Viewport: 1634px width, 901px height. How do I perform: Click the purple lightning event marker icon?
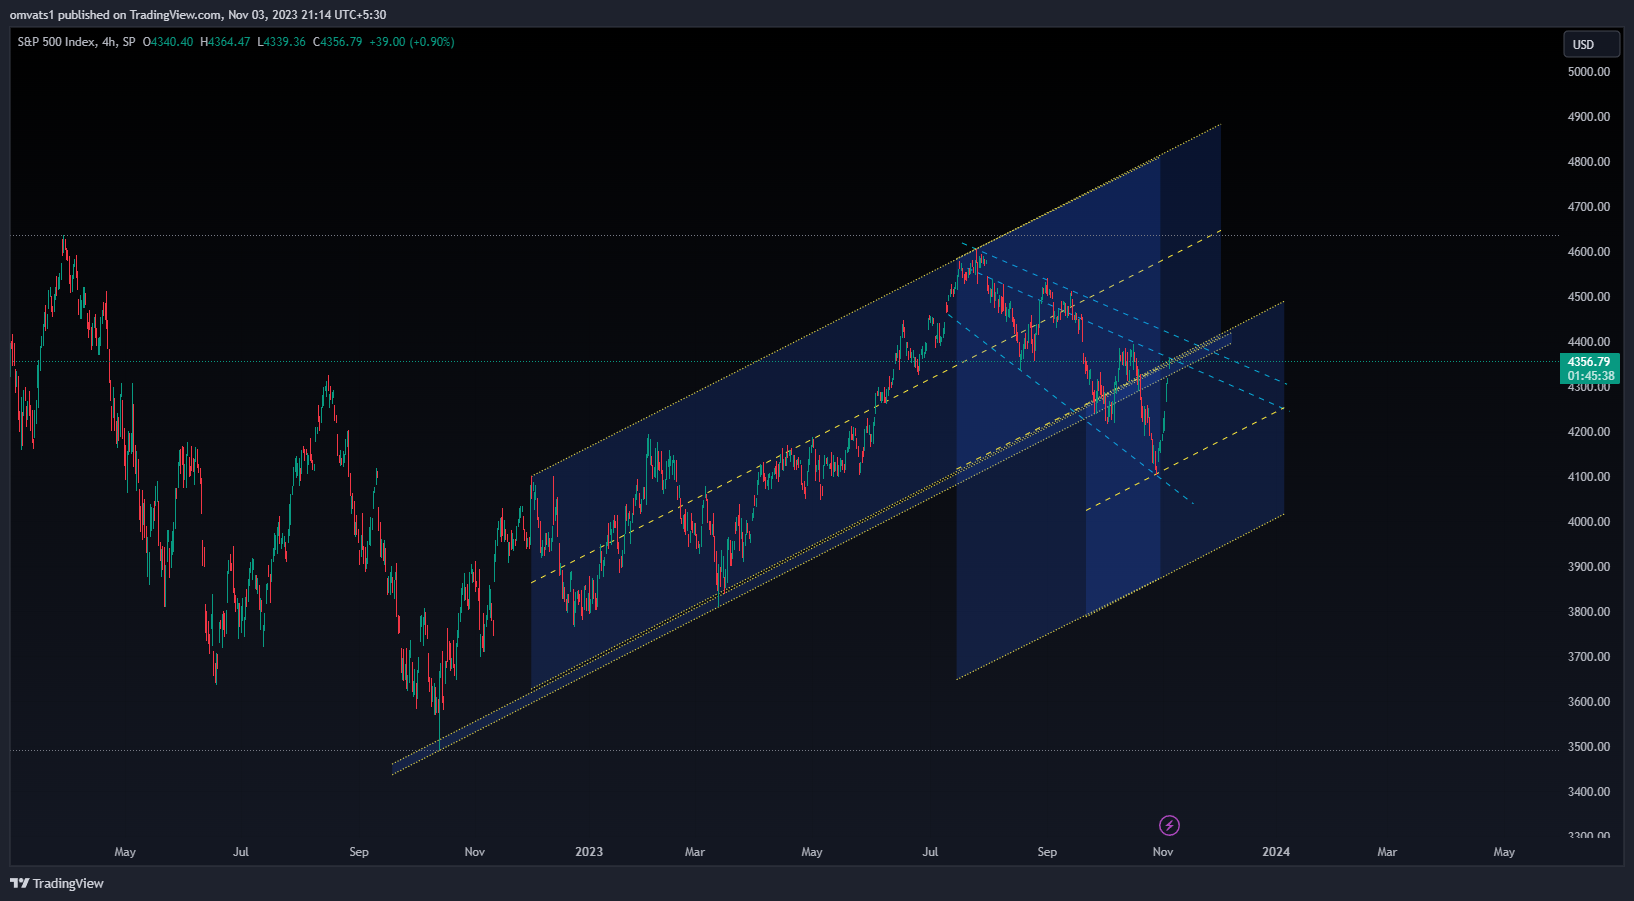[x=1169, y=825]
